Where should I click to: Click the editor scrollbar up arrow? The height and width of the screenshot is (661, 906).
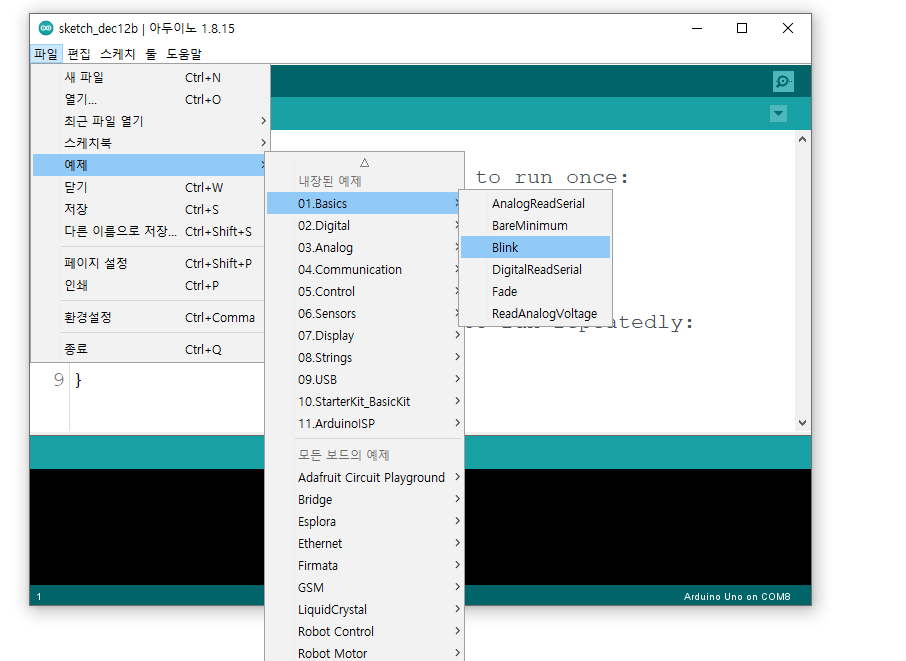(x=802, y=139)
